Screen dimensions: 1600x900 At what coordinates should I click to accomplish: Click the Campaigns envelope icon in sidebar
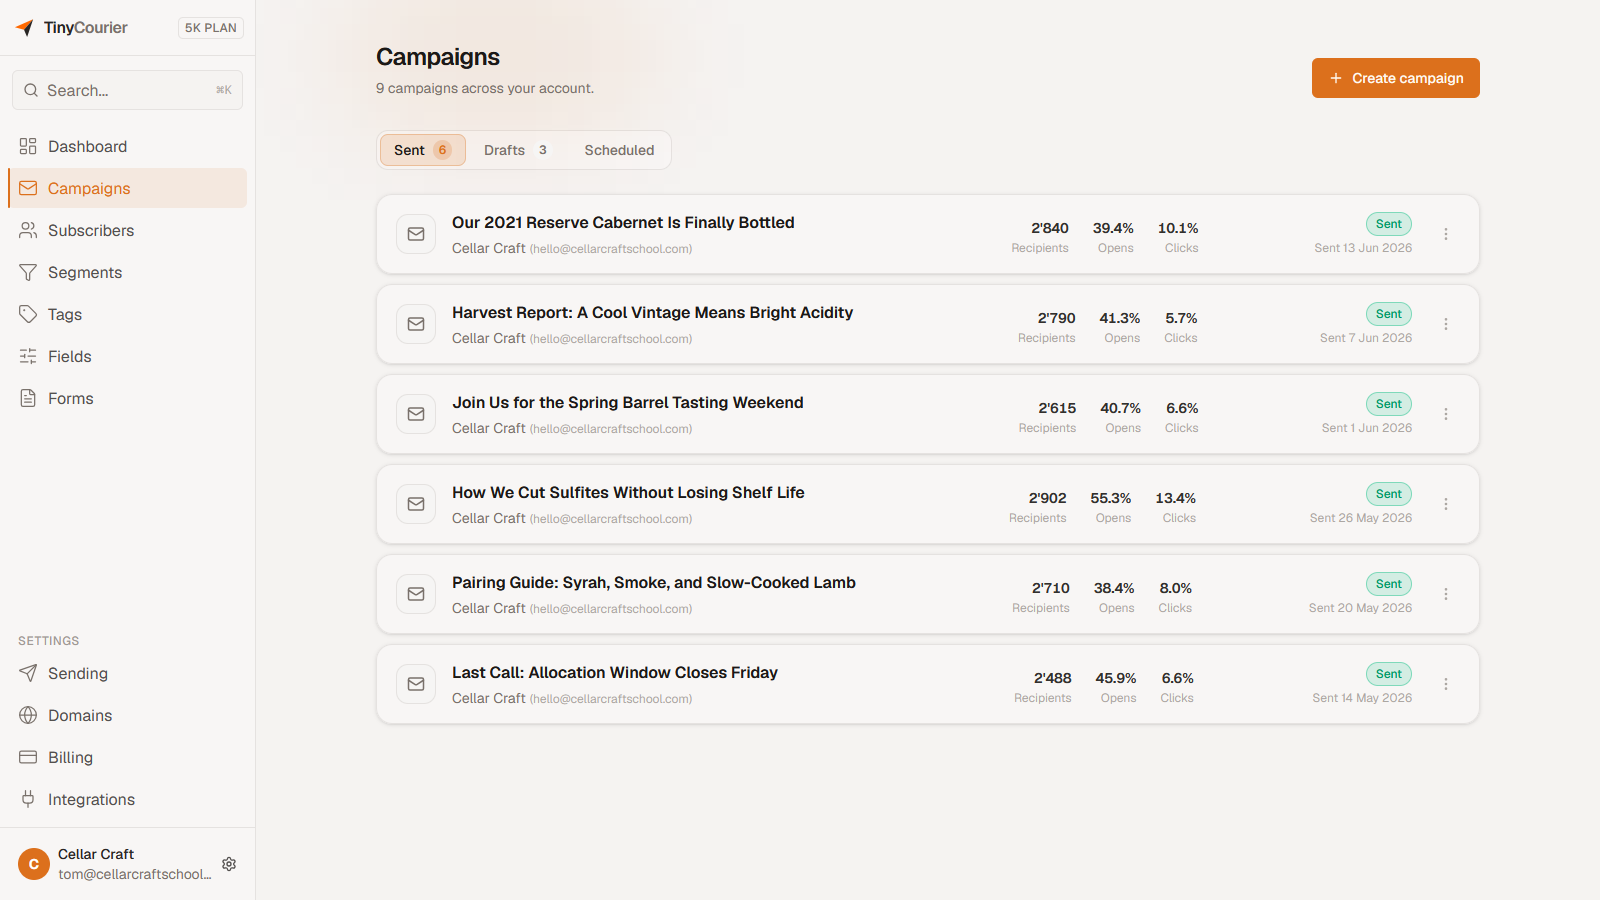click(x=28, y=188)
